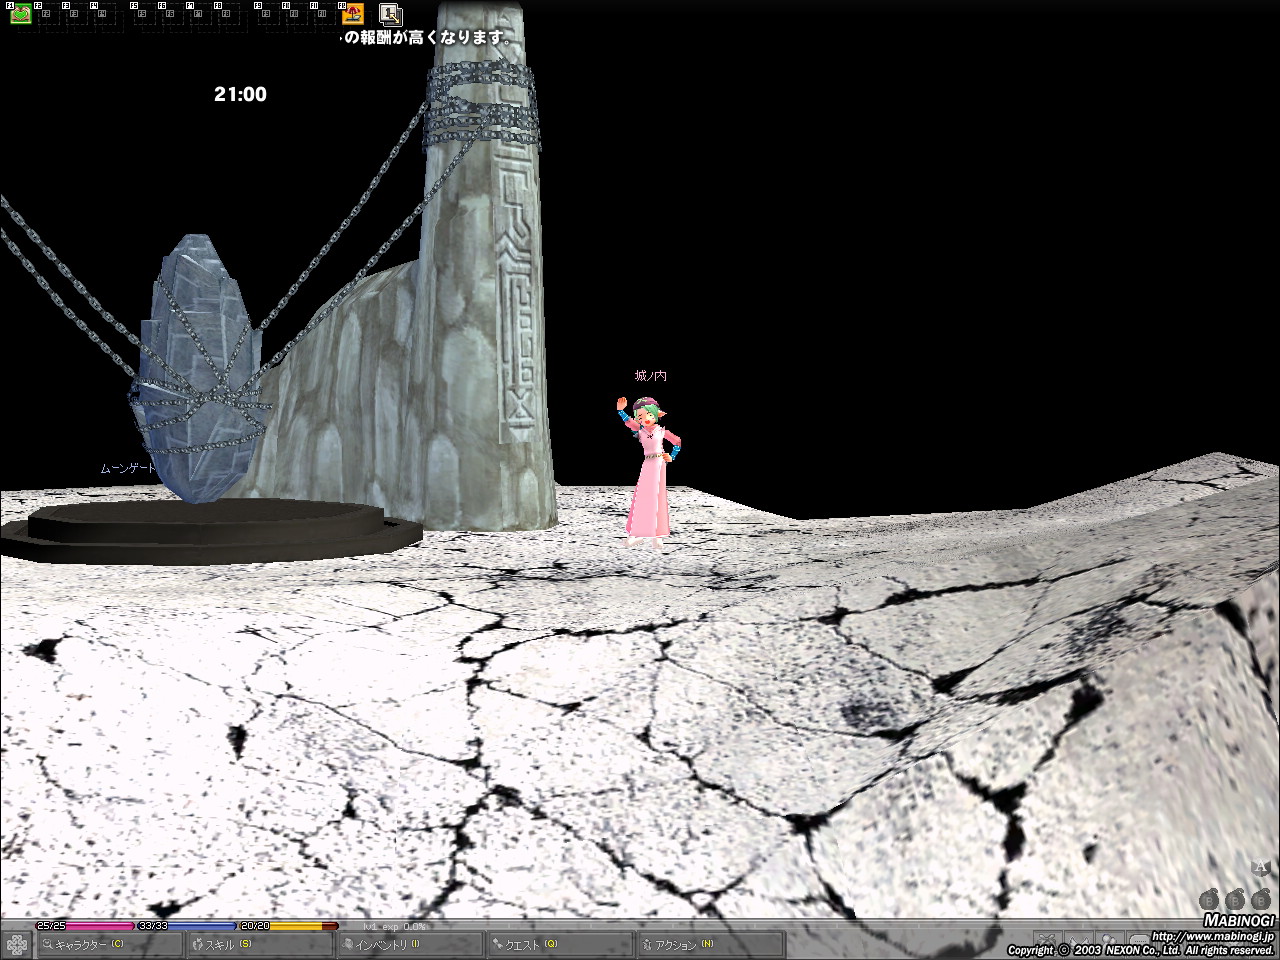Click the empty F2 hotkey slot
This screenshot has height=960, width=1280.
point(47,14)
